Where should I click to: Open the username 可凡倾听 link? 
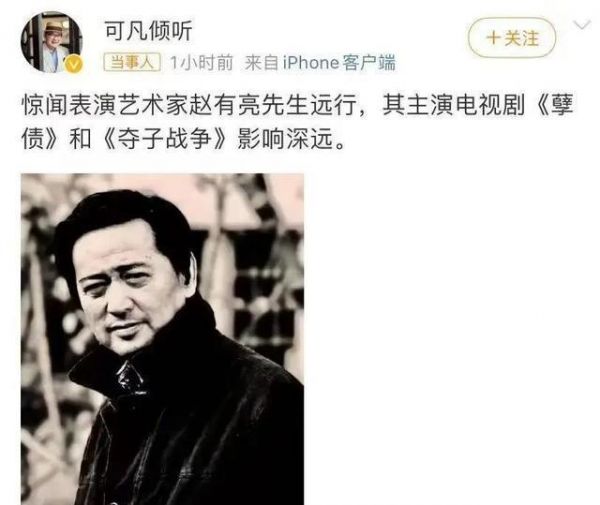(148, 31)
